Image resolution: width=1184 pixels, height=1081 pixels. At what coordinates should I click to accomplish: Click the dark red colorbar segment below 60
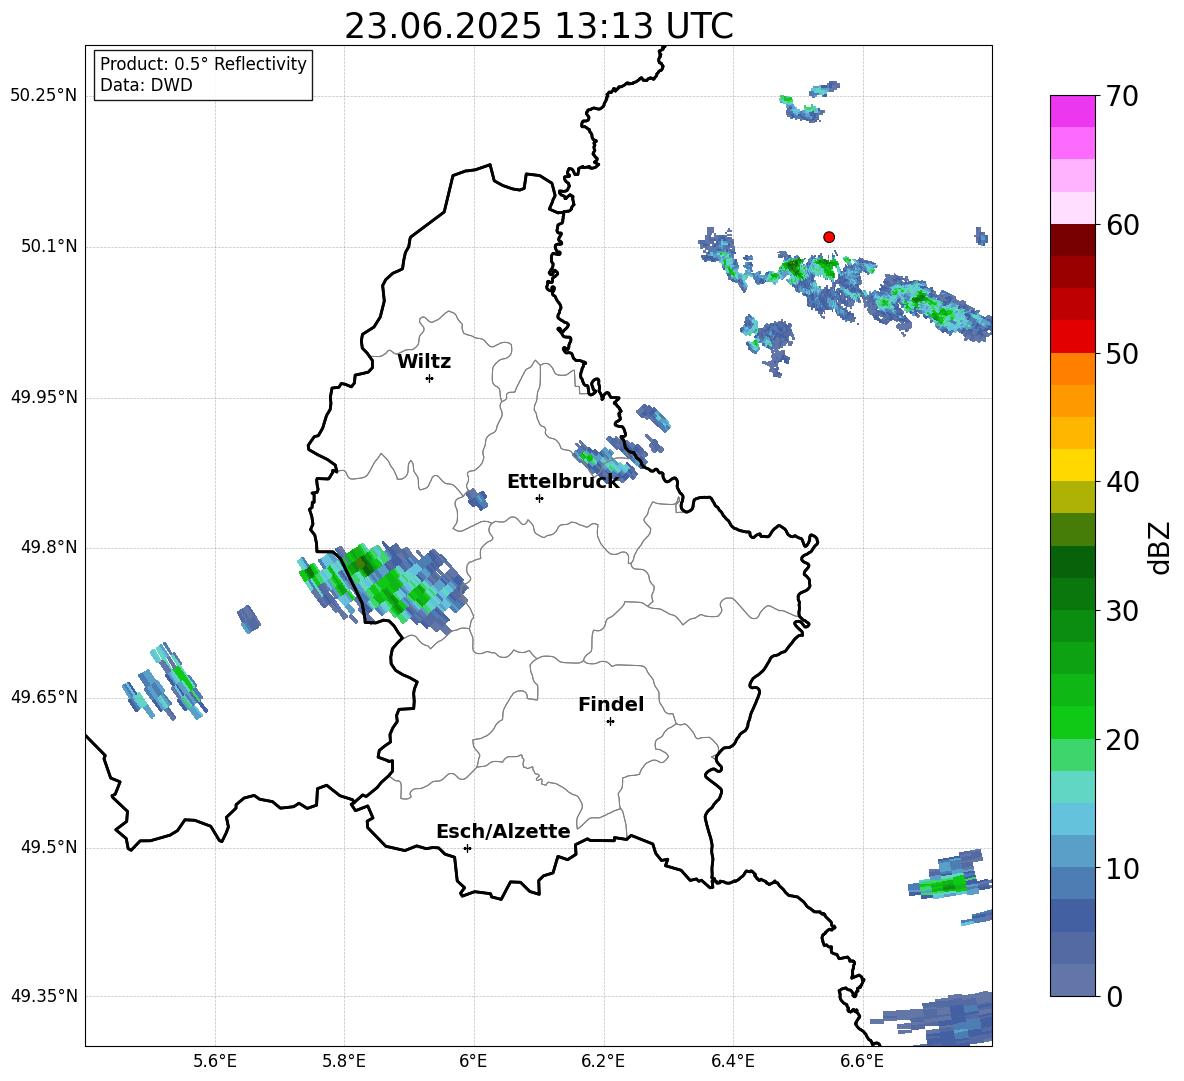tap(1072, 240)
